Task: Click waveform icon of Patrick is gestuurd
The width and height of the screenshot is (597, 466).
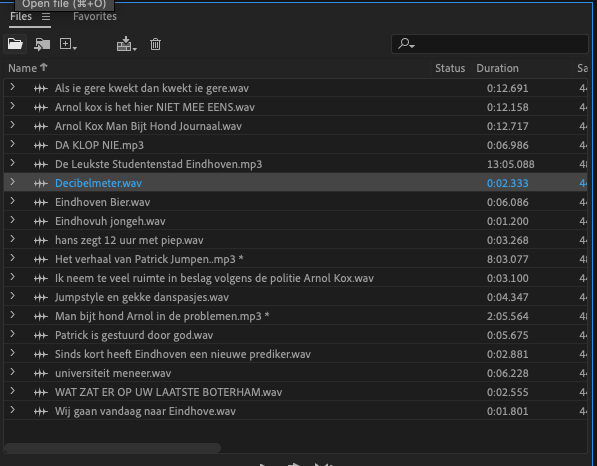Action: click(x=41, y=336)
